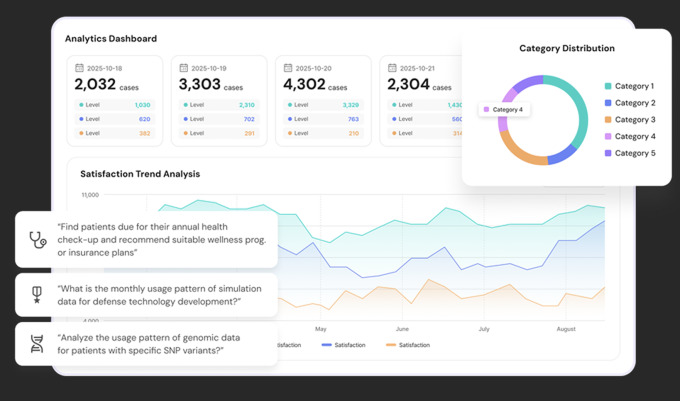The image size is (680, 401).
Task: Open the 2,032 cases card
Action: 115,101
